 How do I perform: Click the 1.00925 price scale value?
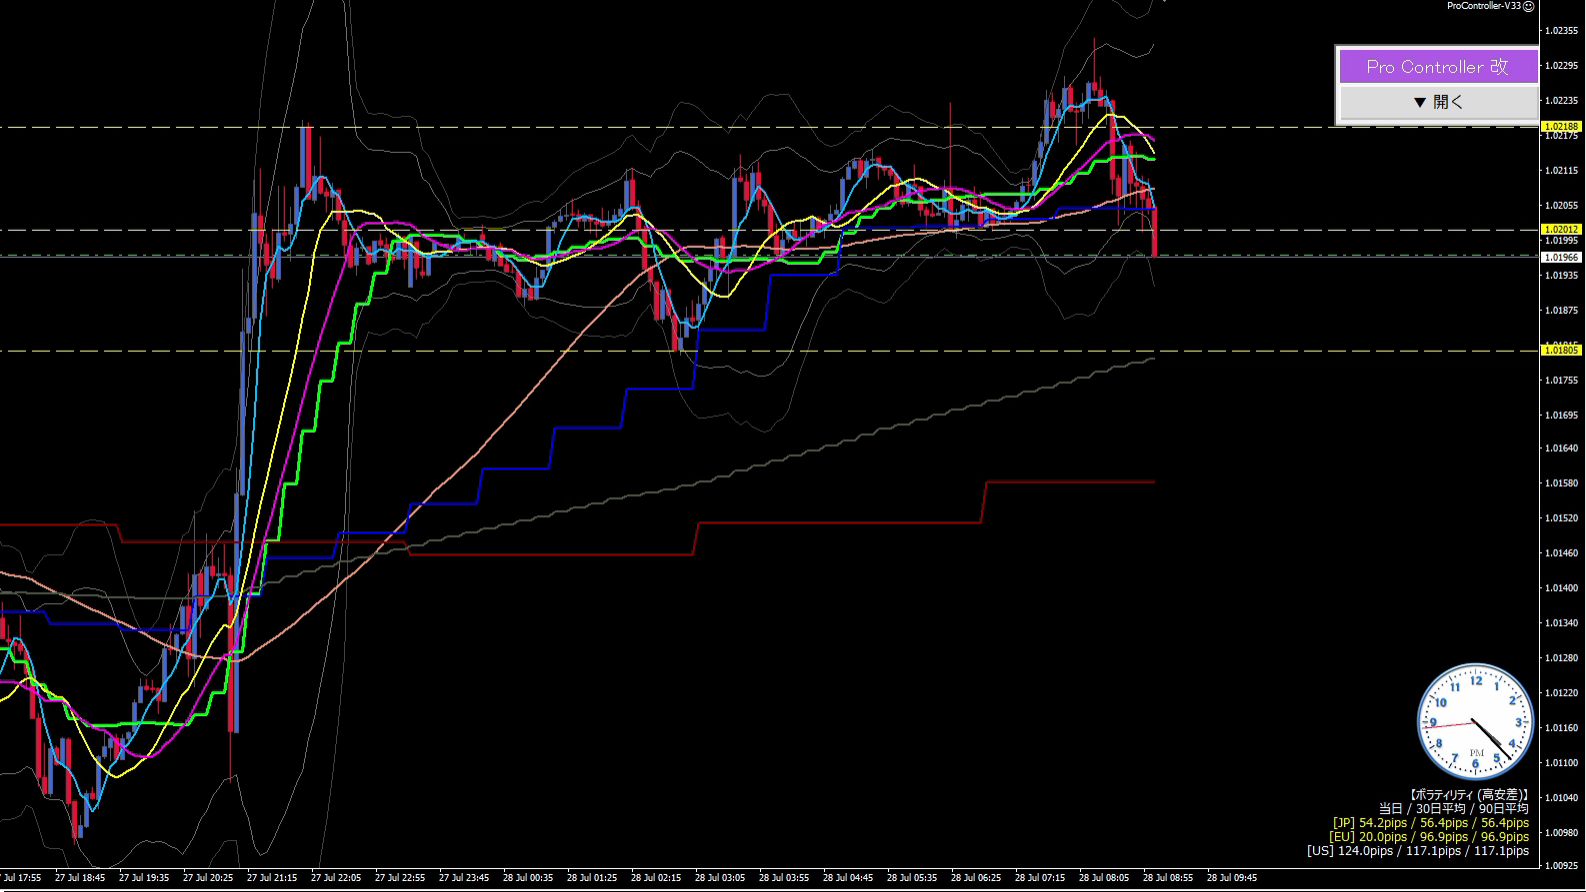tap(1561, 865)
